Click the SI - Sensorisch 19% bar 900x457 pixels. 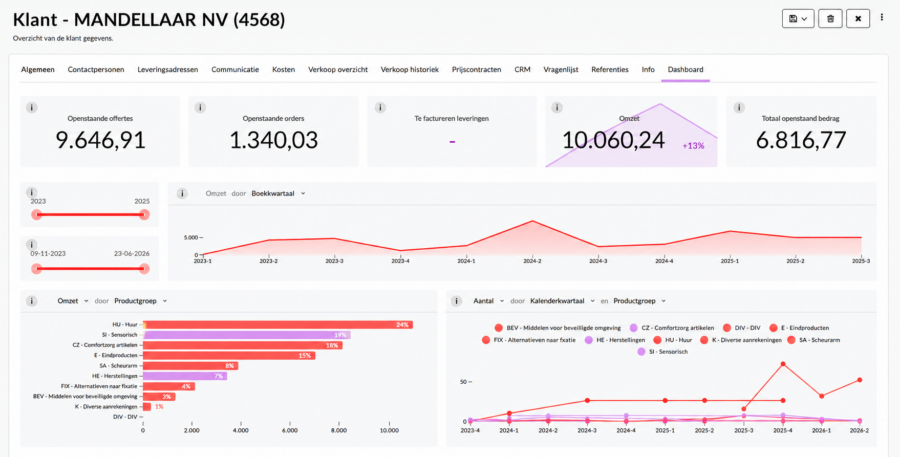(247, 335)
